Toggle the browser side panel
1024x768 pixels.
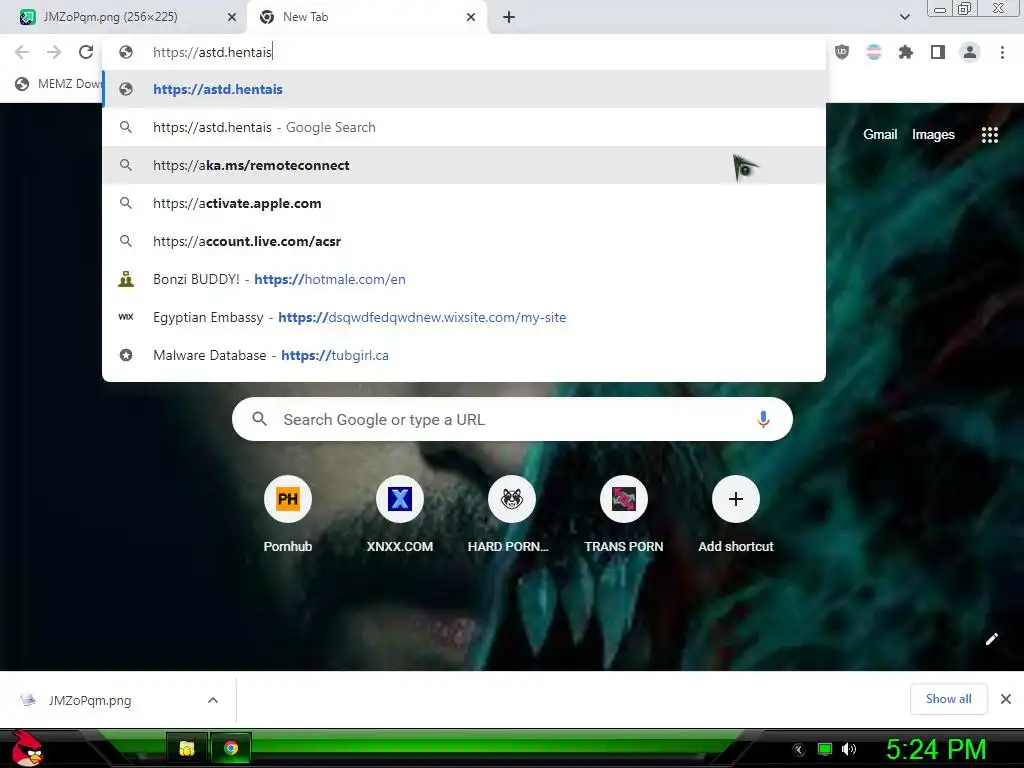pyautogui.click(x=938, y=52)
